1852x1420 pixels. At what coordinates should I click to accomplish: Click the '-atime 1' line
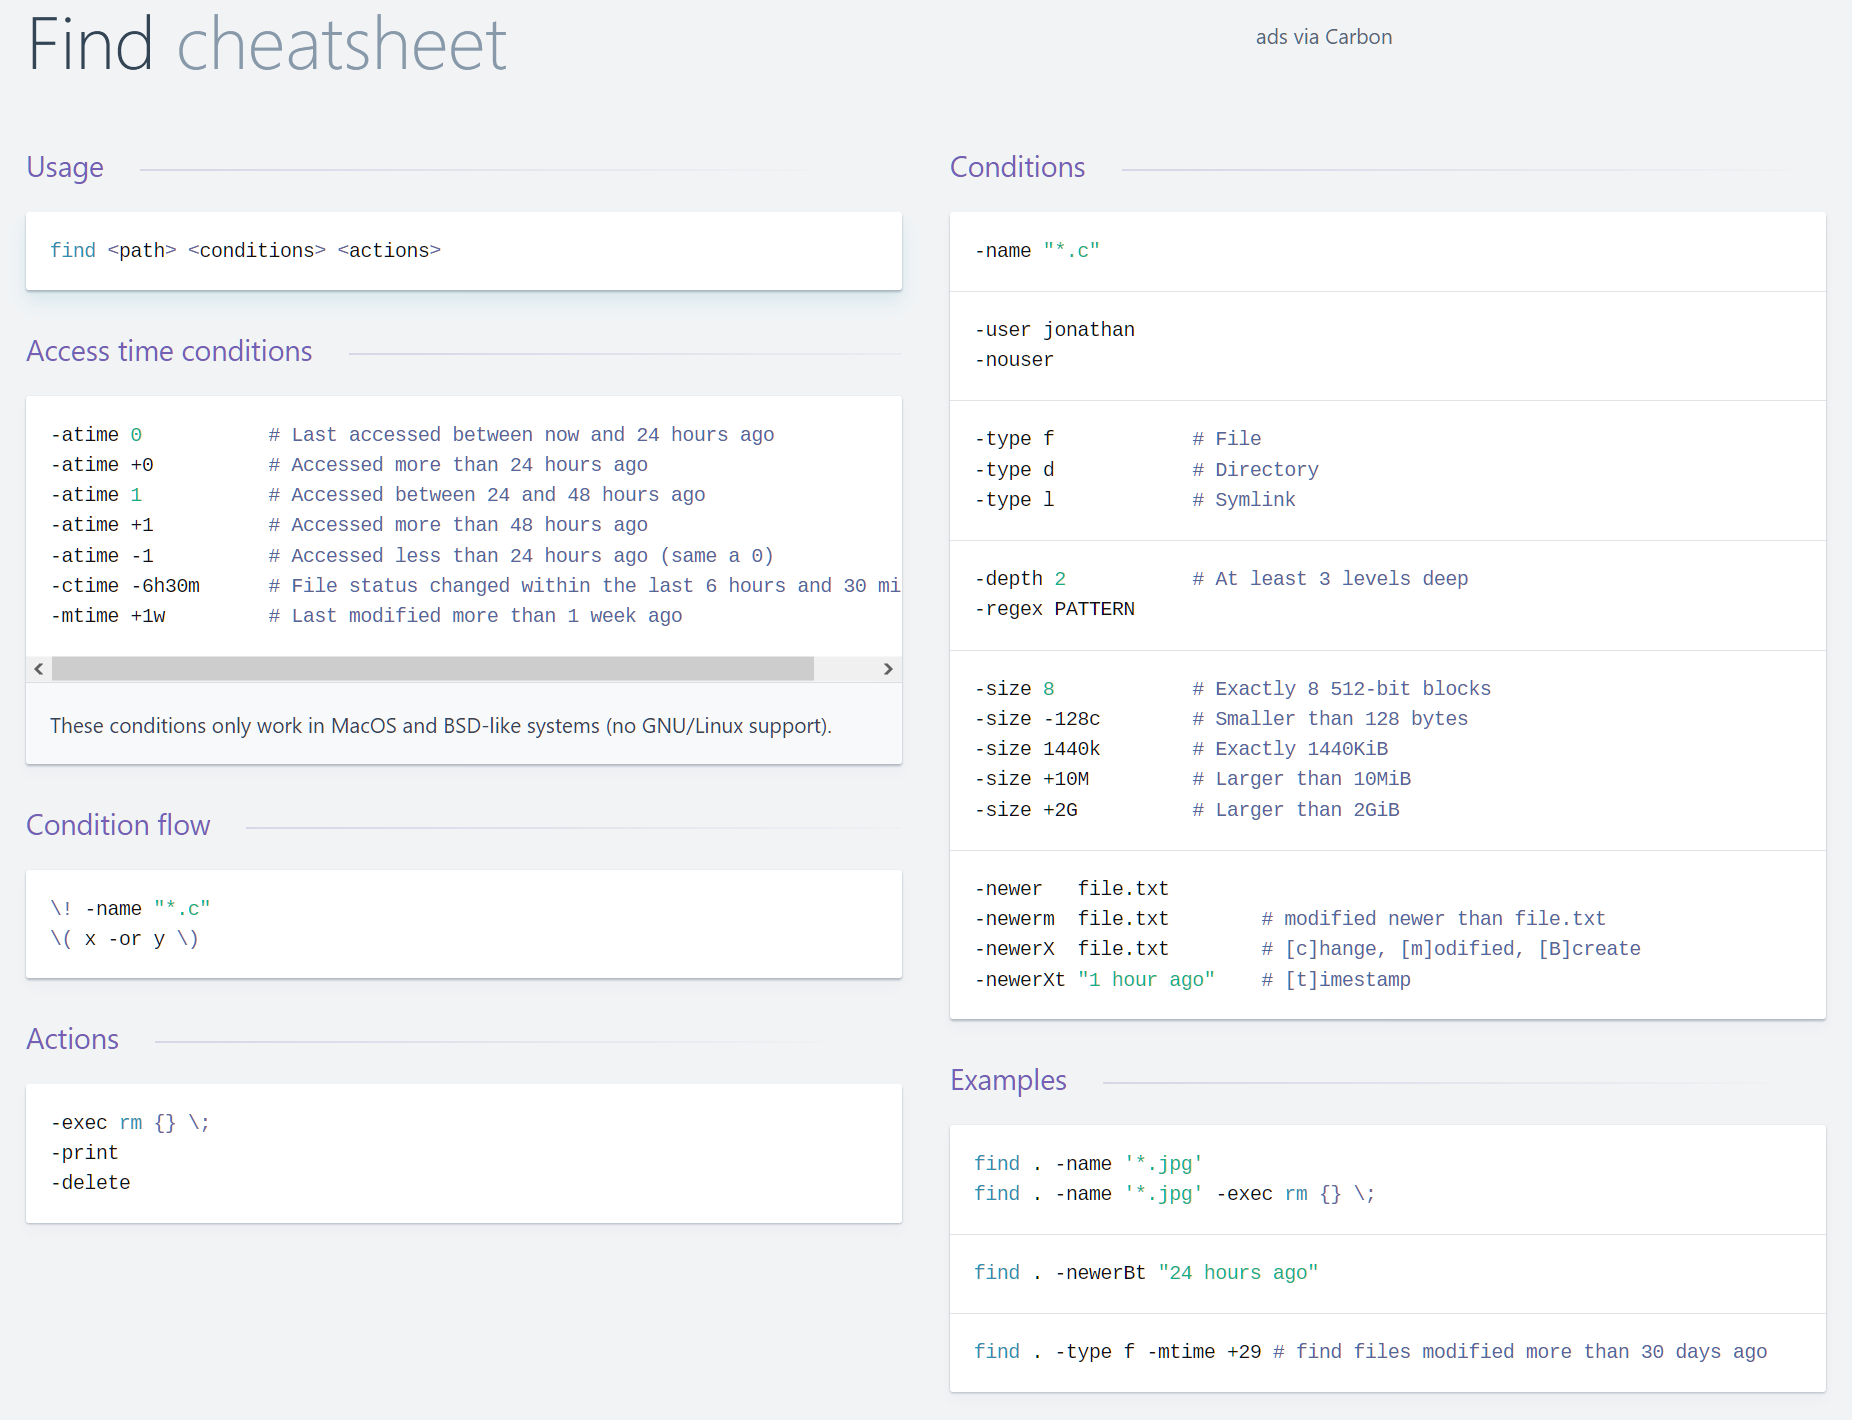[377, 495]
